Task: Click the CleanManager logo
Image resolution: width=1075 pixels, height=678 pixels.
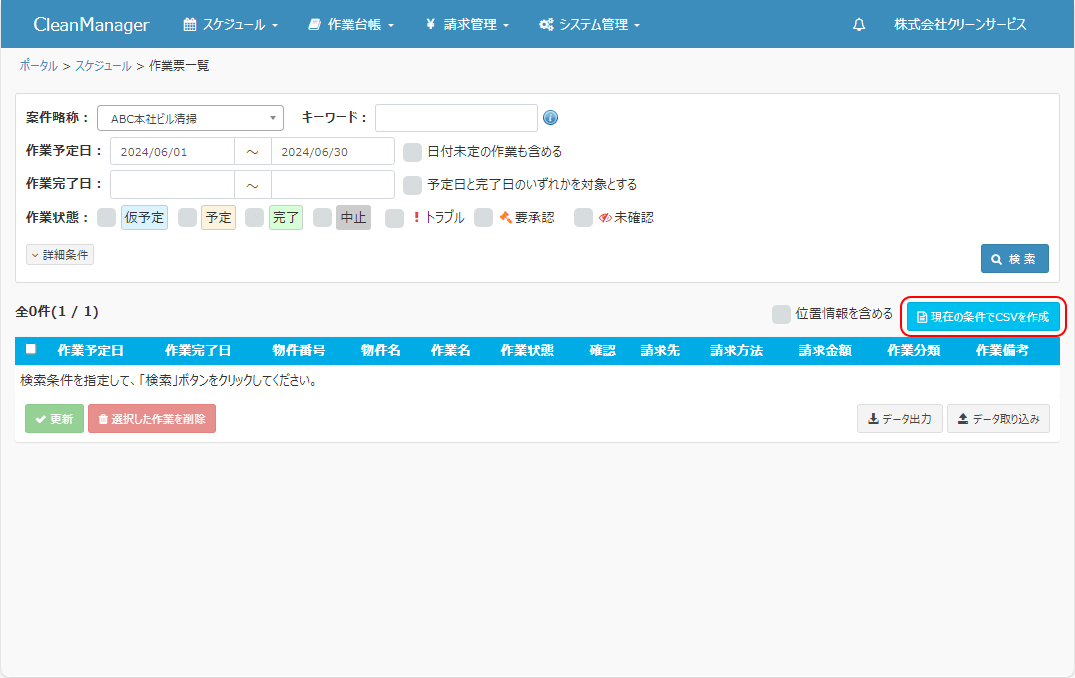Action: coord(91,25)
